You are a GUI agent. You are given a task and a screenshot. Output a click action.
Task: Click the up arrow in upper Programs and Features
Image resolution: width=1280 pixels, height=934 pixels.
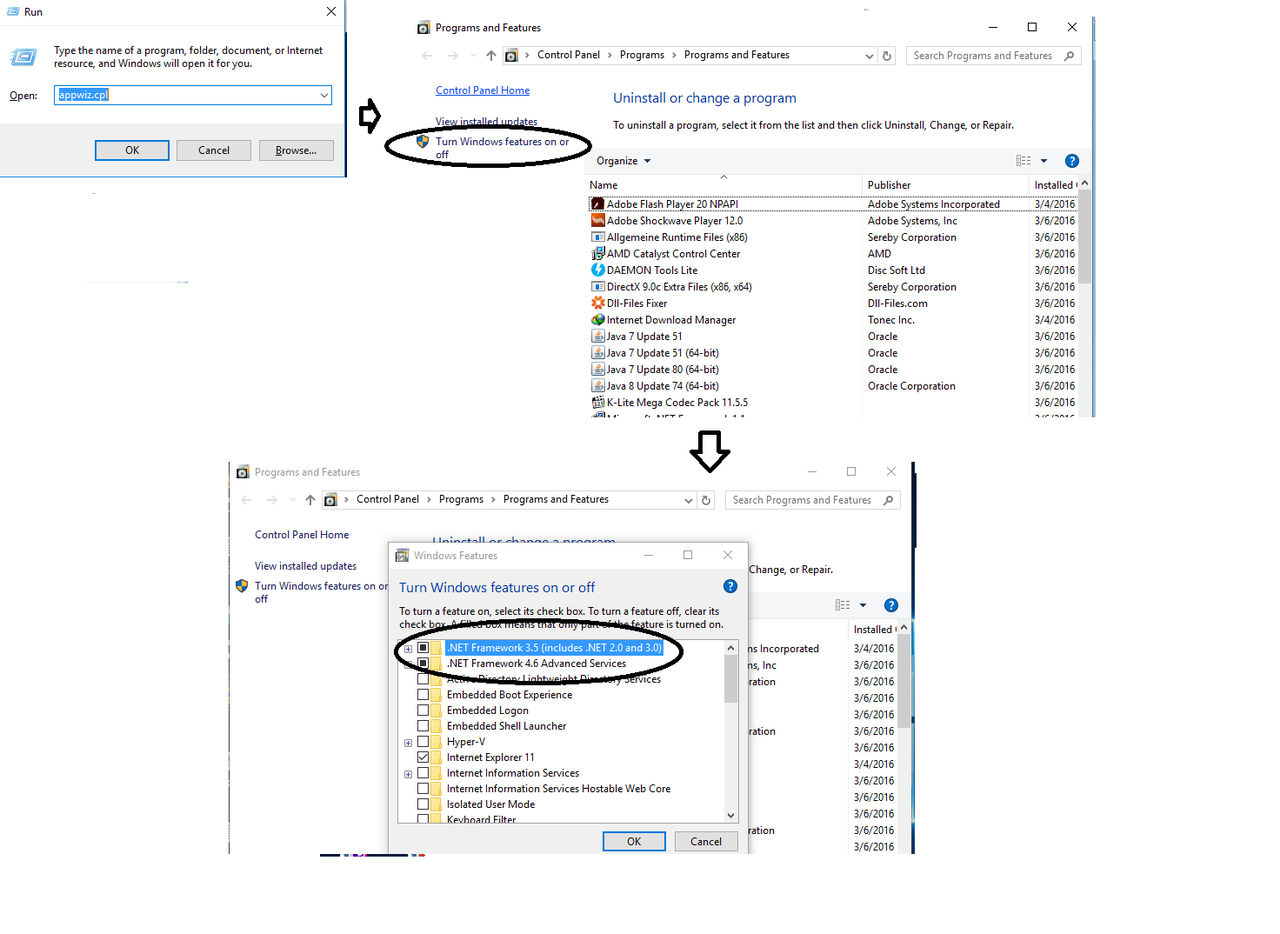pos(491,56)
